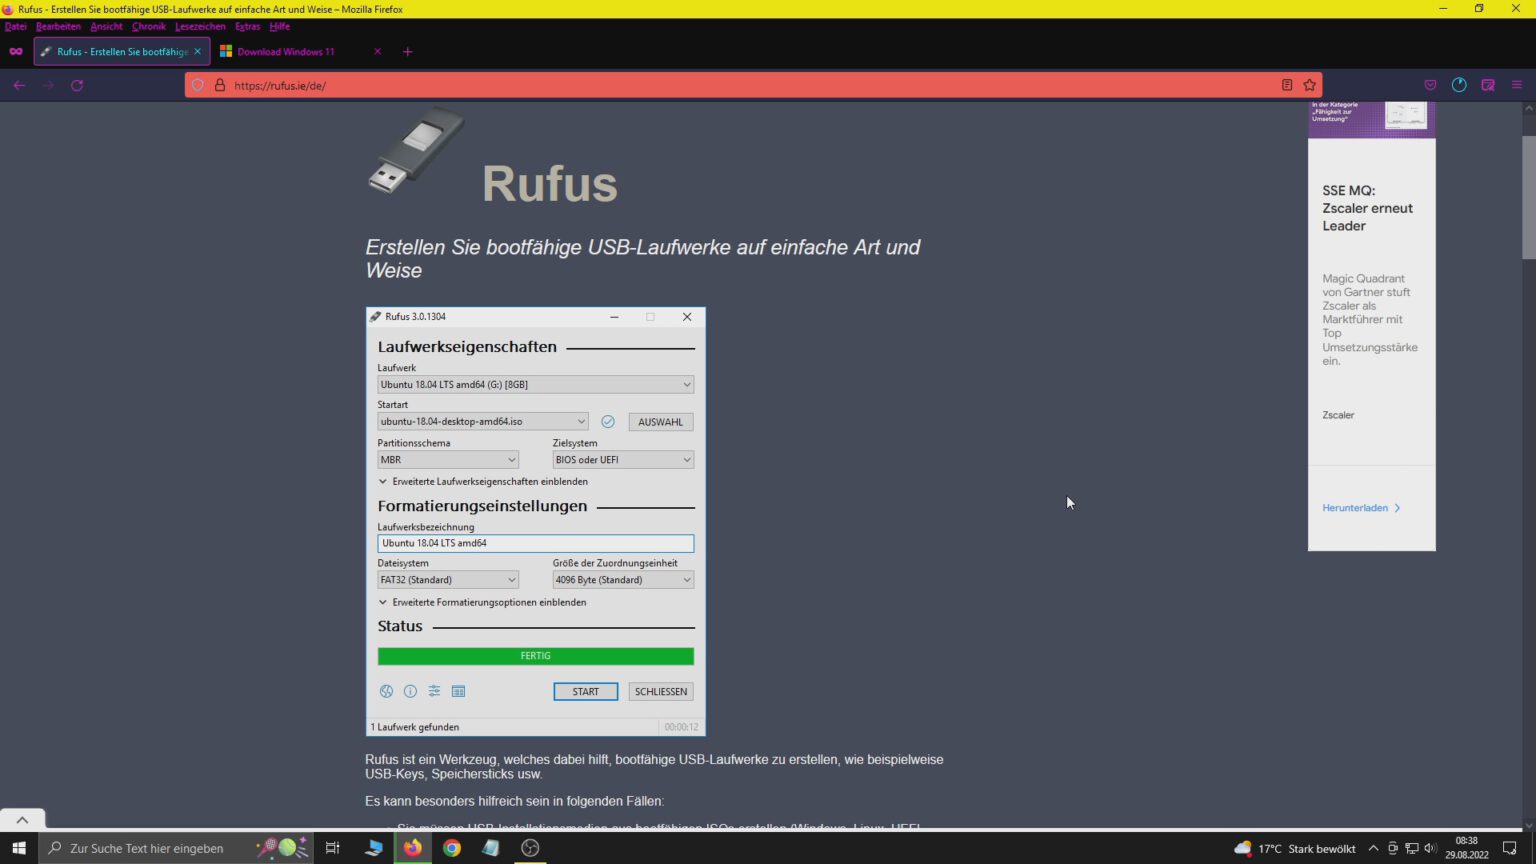Image resolution: width=1536 pixels, height=864 pixels.
Task: Launch OBS Studio from the taskbar
Action: click(x=530, y=848)
